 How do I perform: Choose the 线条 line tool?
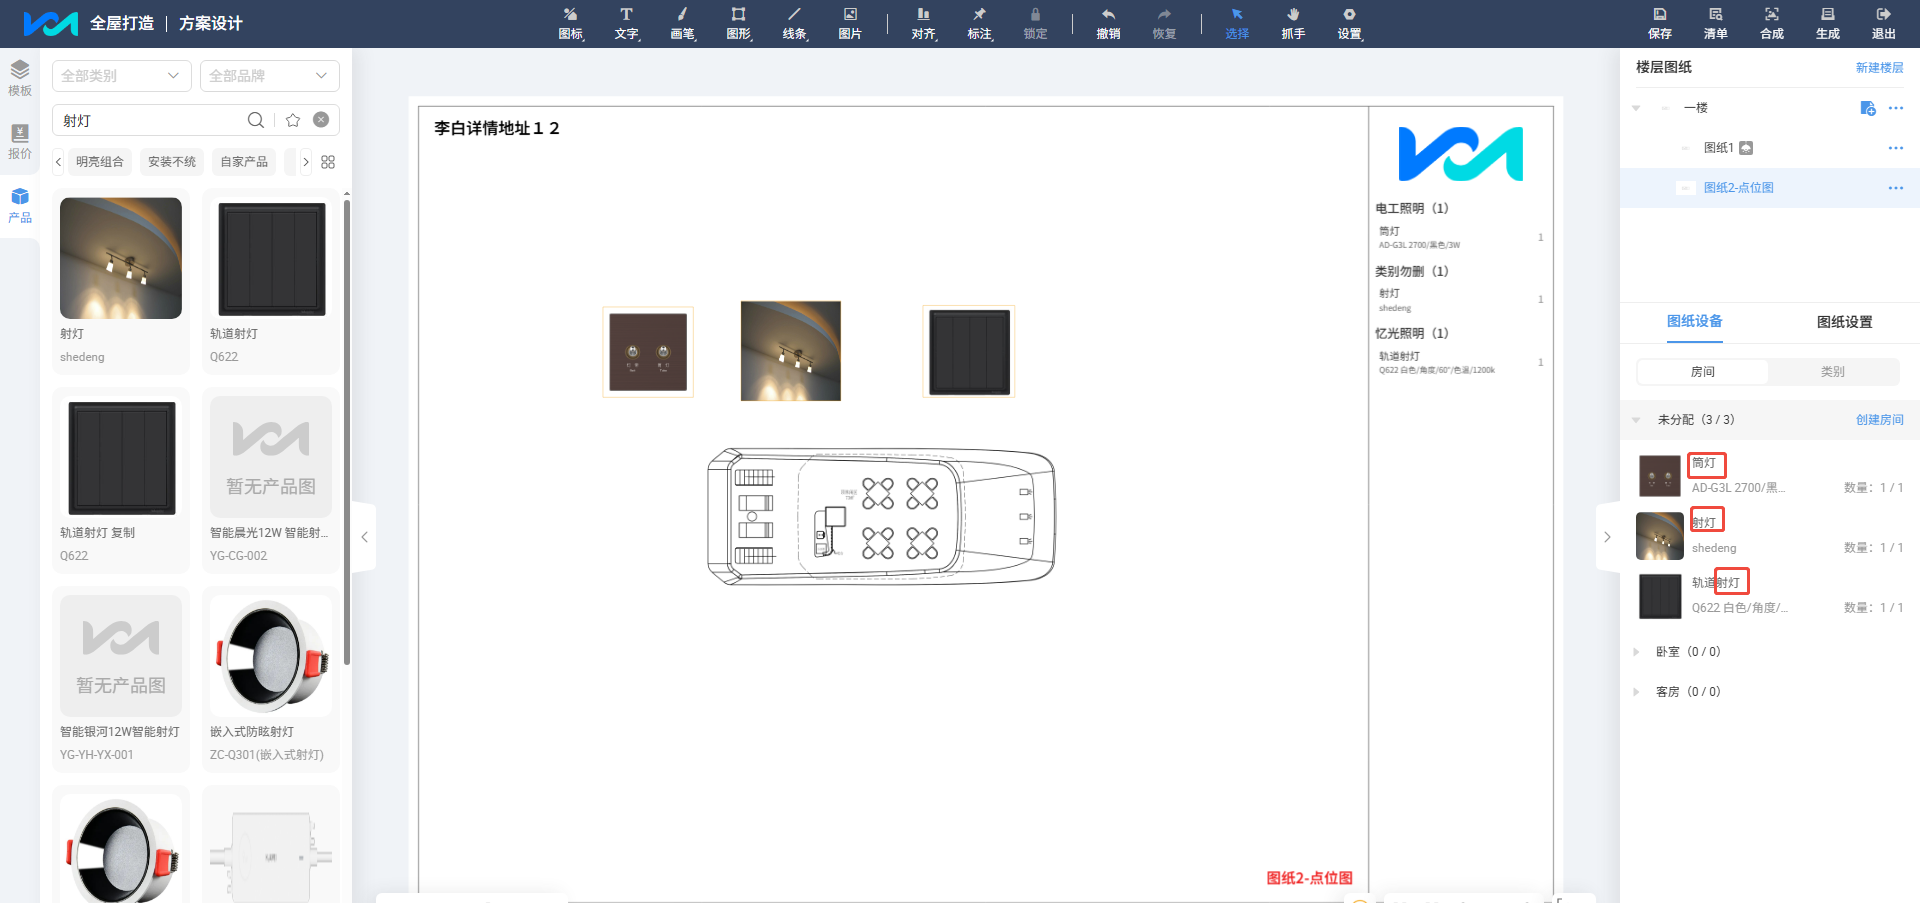(x=795, y=23)
